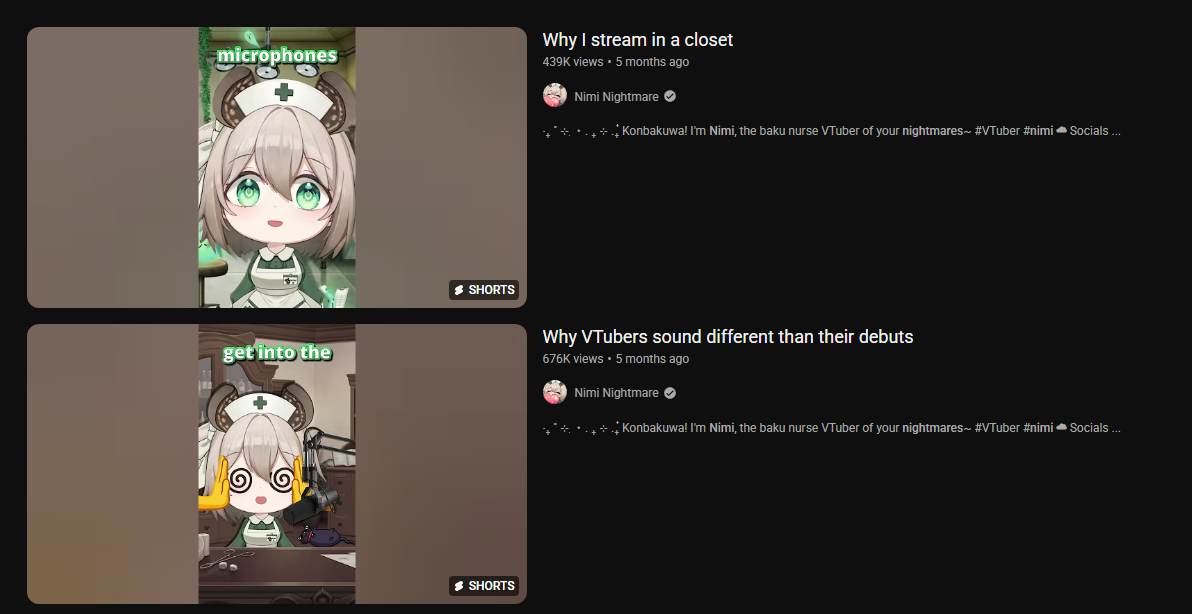This screenshot has height=614, width=1192.
Task: Open Nimi Nightmare avatar beside the closet video
Action: click(555, 96)
